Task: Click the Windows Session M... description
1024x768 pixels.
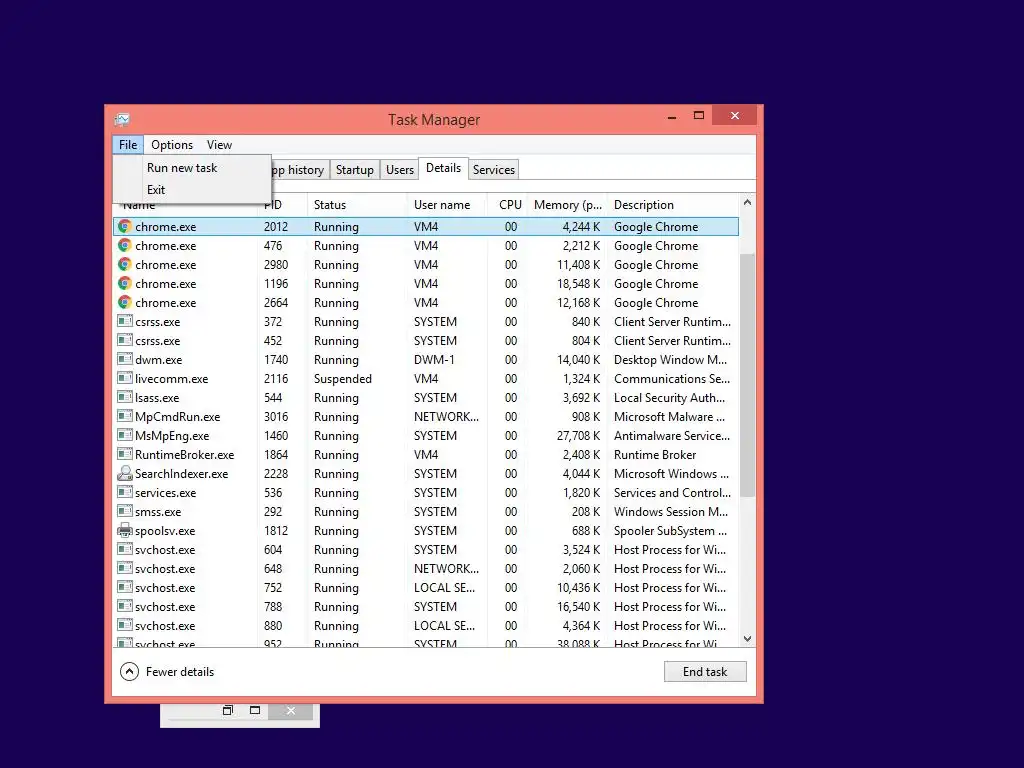Action: coord(671,512)
